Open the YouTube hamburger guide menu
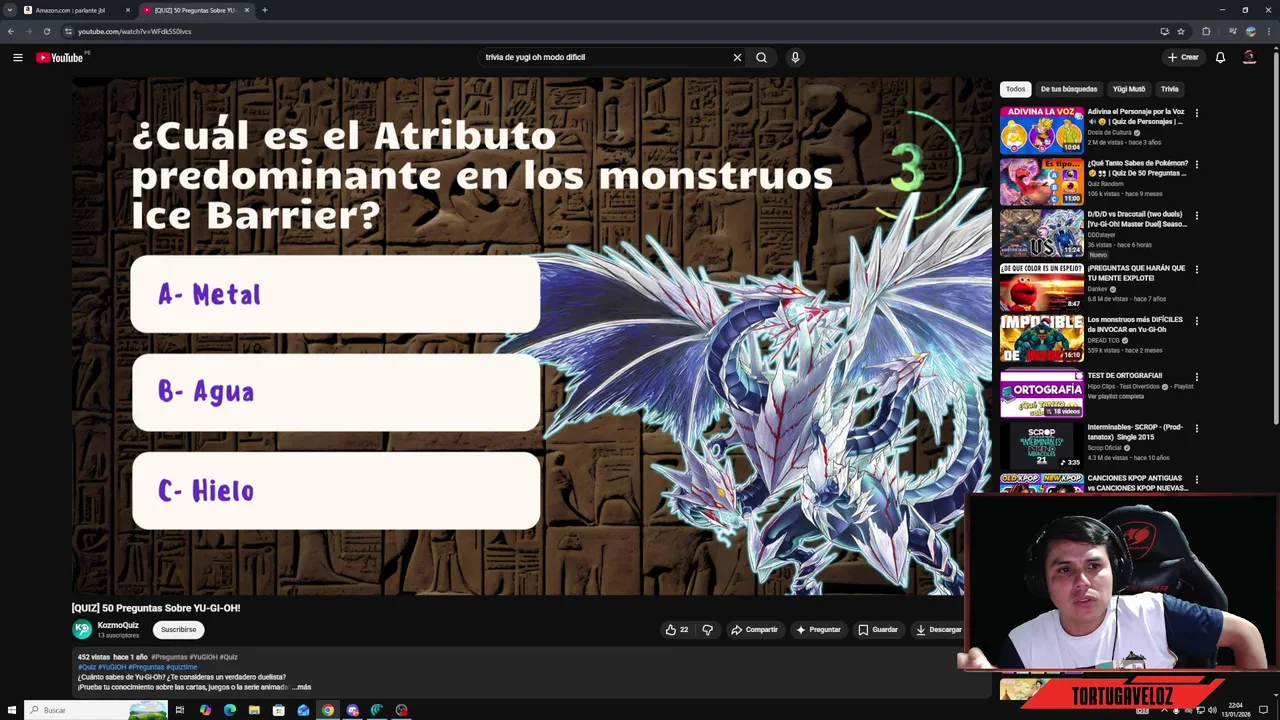Screen dimensions: 1280x720 tap(17, 57)
